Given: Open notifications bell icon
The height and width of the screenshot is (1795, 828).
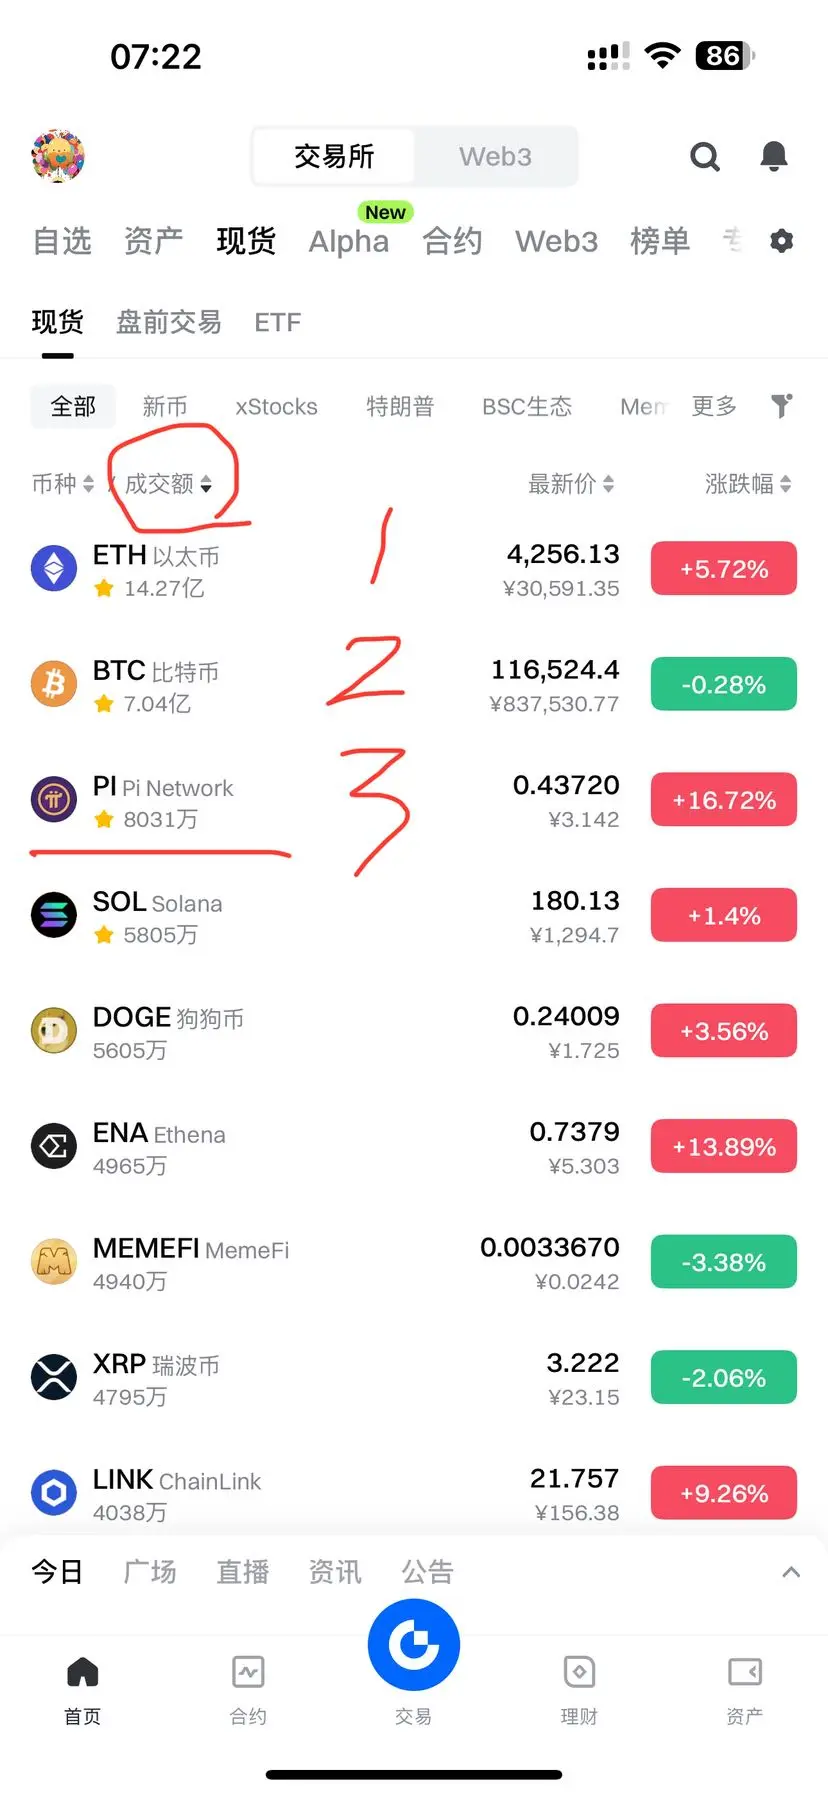Looking at the screenshot, I should coord(774,156).
